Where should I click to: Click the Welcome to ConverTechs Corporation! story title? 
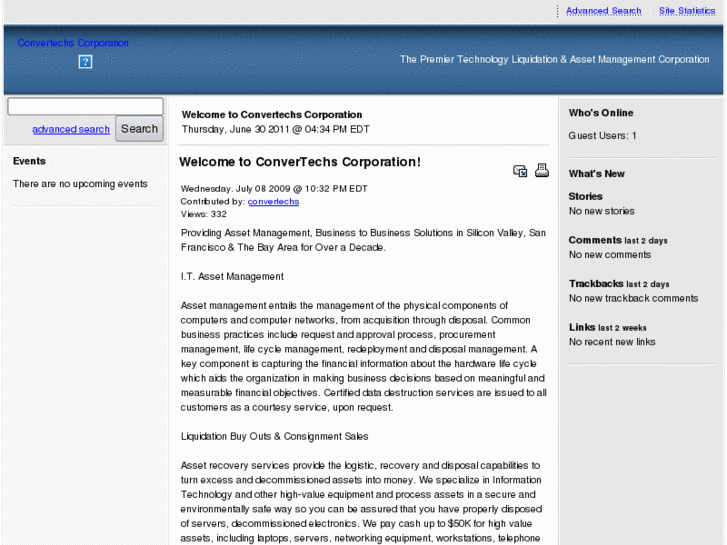[x=300, y=162]
